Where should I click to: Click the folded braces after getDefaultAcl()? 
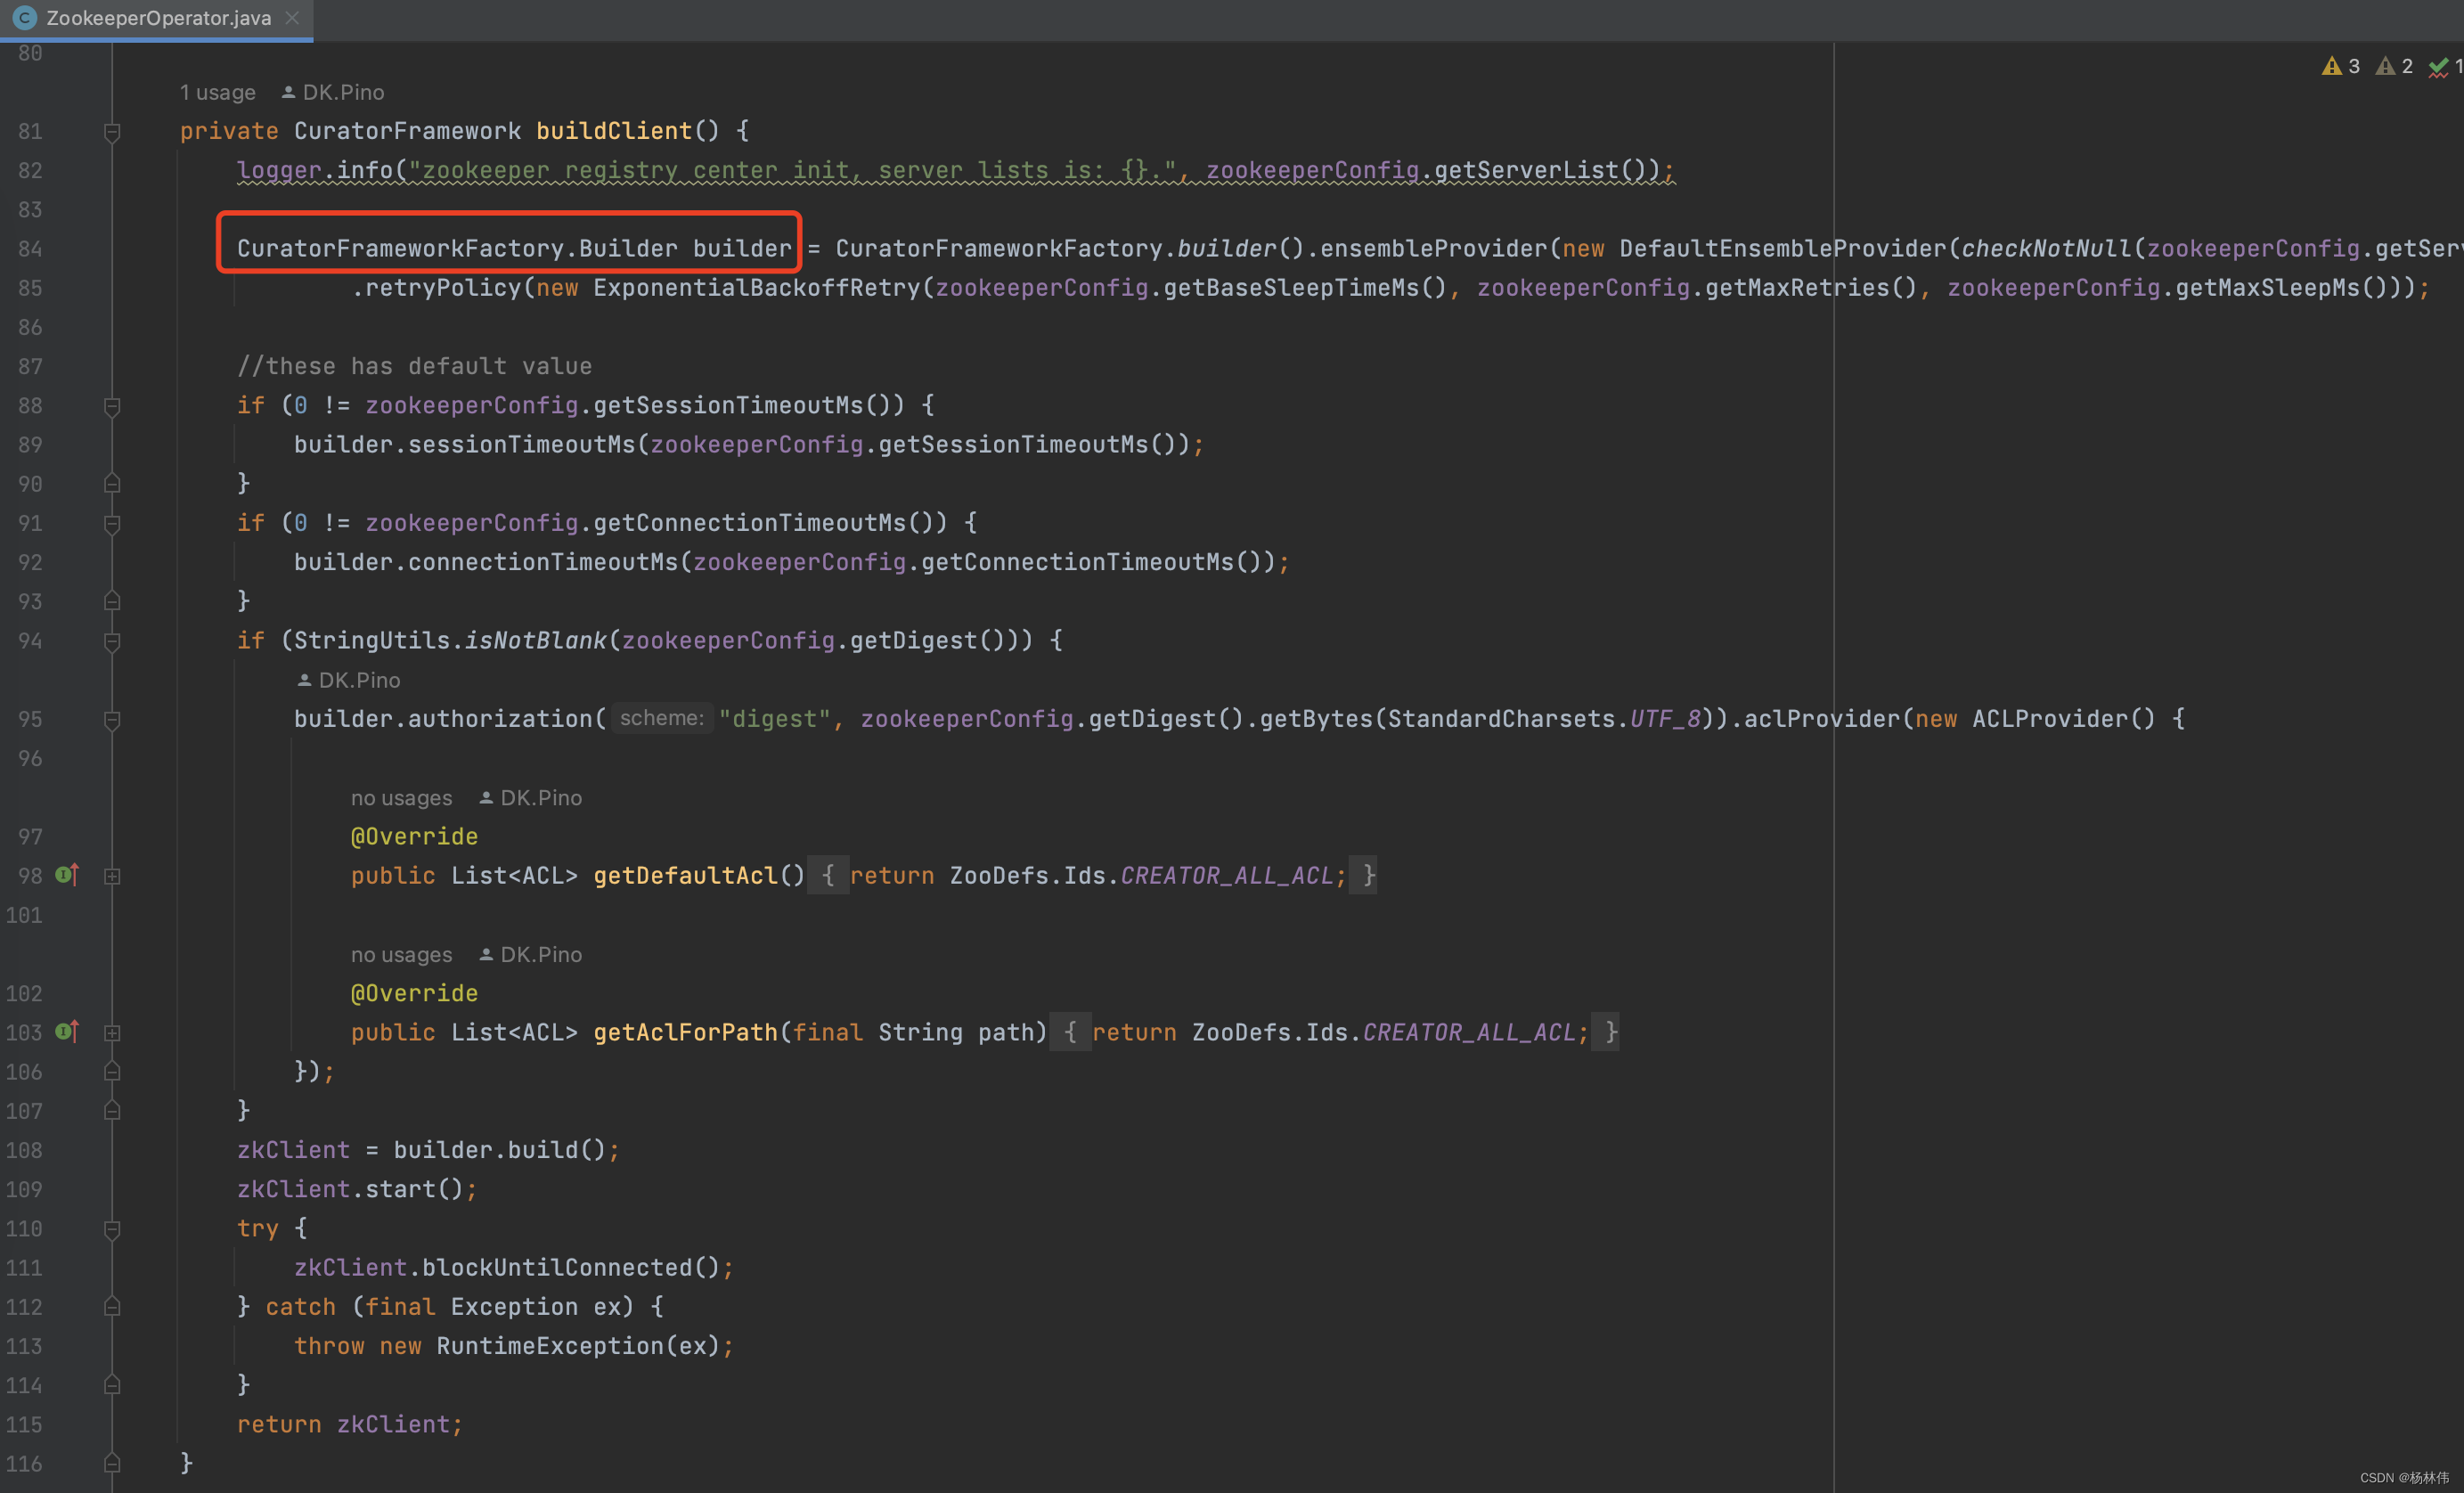click(x=828, y=876)
